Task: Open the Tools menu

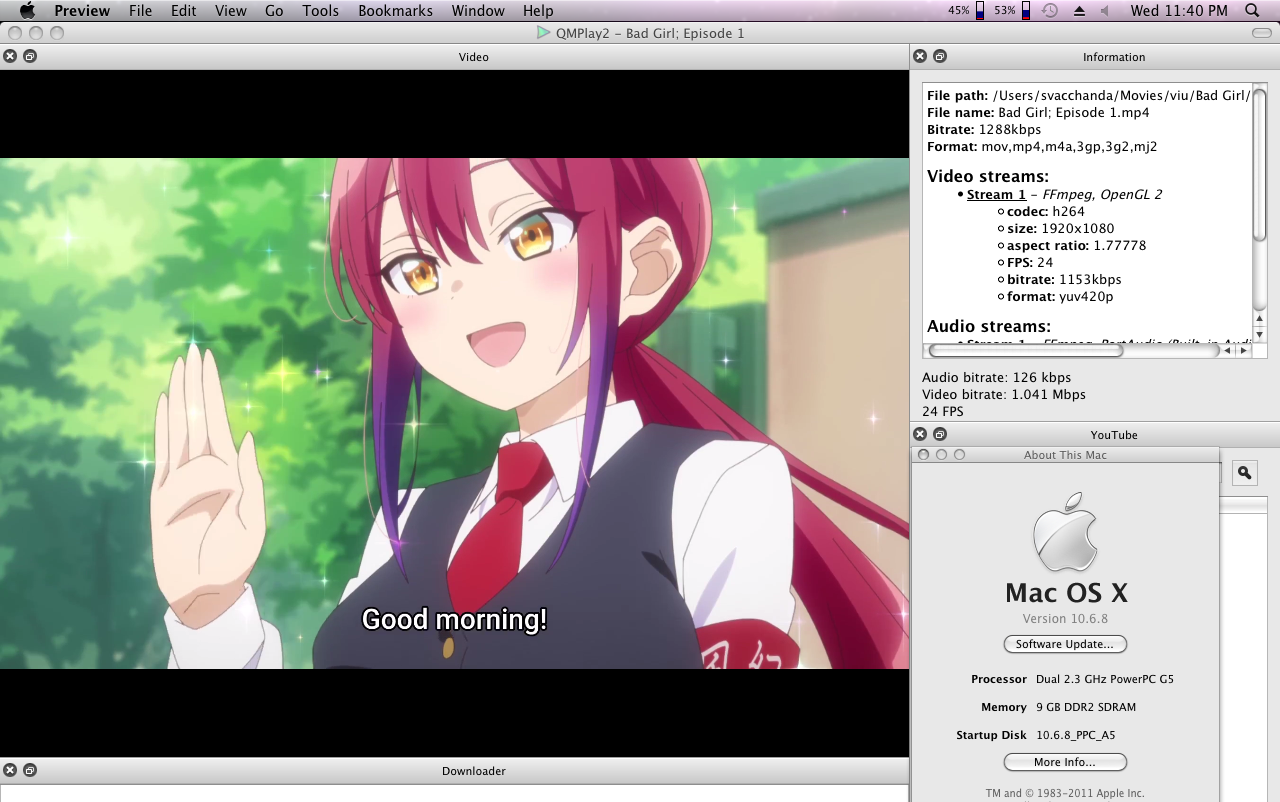Action: pyautogui.click(x=321, y=11)
